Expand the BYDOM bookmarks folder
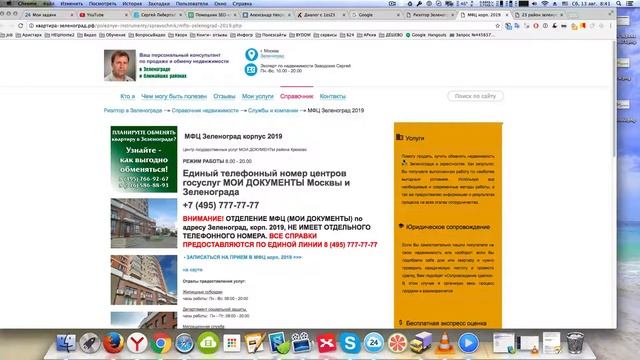Screen dimensions: 640x360 (300, 35)
